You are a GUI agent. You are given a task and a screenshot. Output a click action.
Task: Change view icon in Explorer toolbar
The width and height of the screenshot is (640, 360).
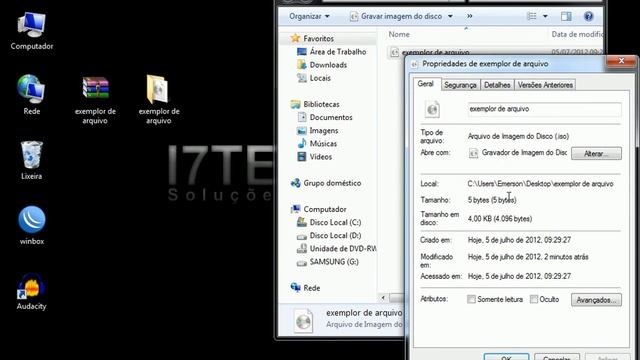pos(532,16)
